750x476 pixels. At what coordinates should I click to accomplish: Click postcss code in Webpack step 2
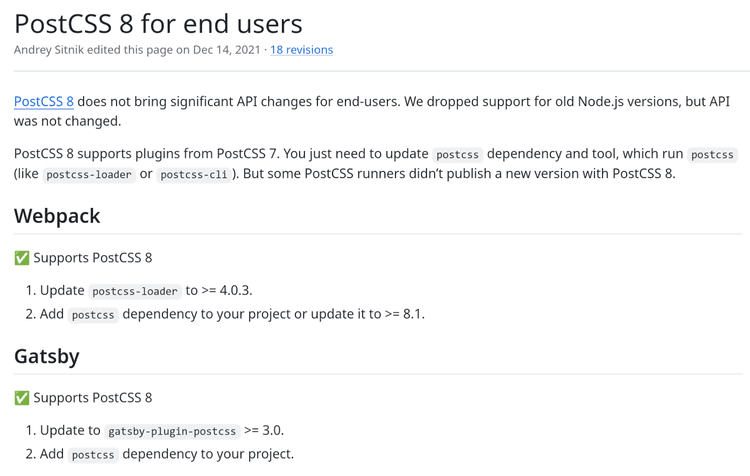point(93,314)
